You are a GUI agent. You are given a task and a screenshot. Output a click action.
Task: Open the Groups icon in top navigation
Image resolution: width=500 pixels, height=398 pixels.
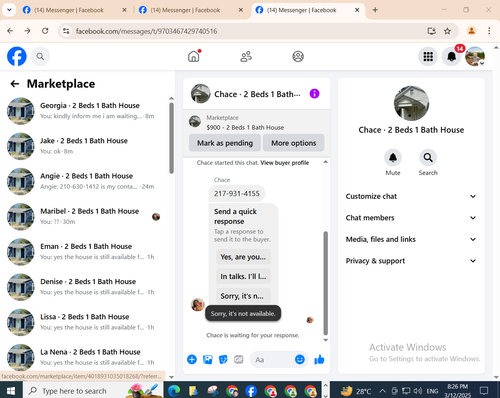(x=298, y=56)
